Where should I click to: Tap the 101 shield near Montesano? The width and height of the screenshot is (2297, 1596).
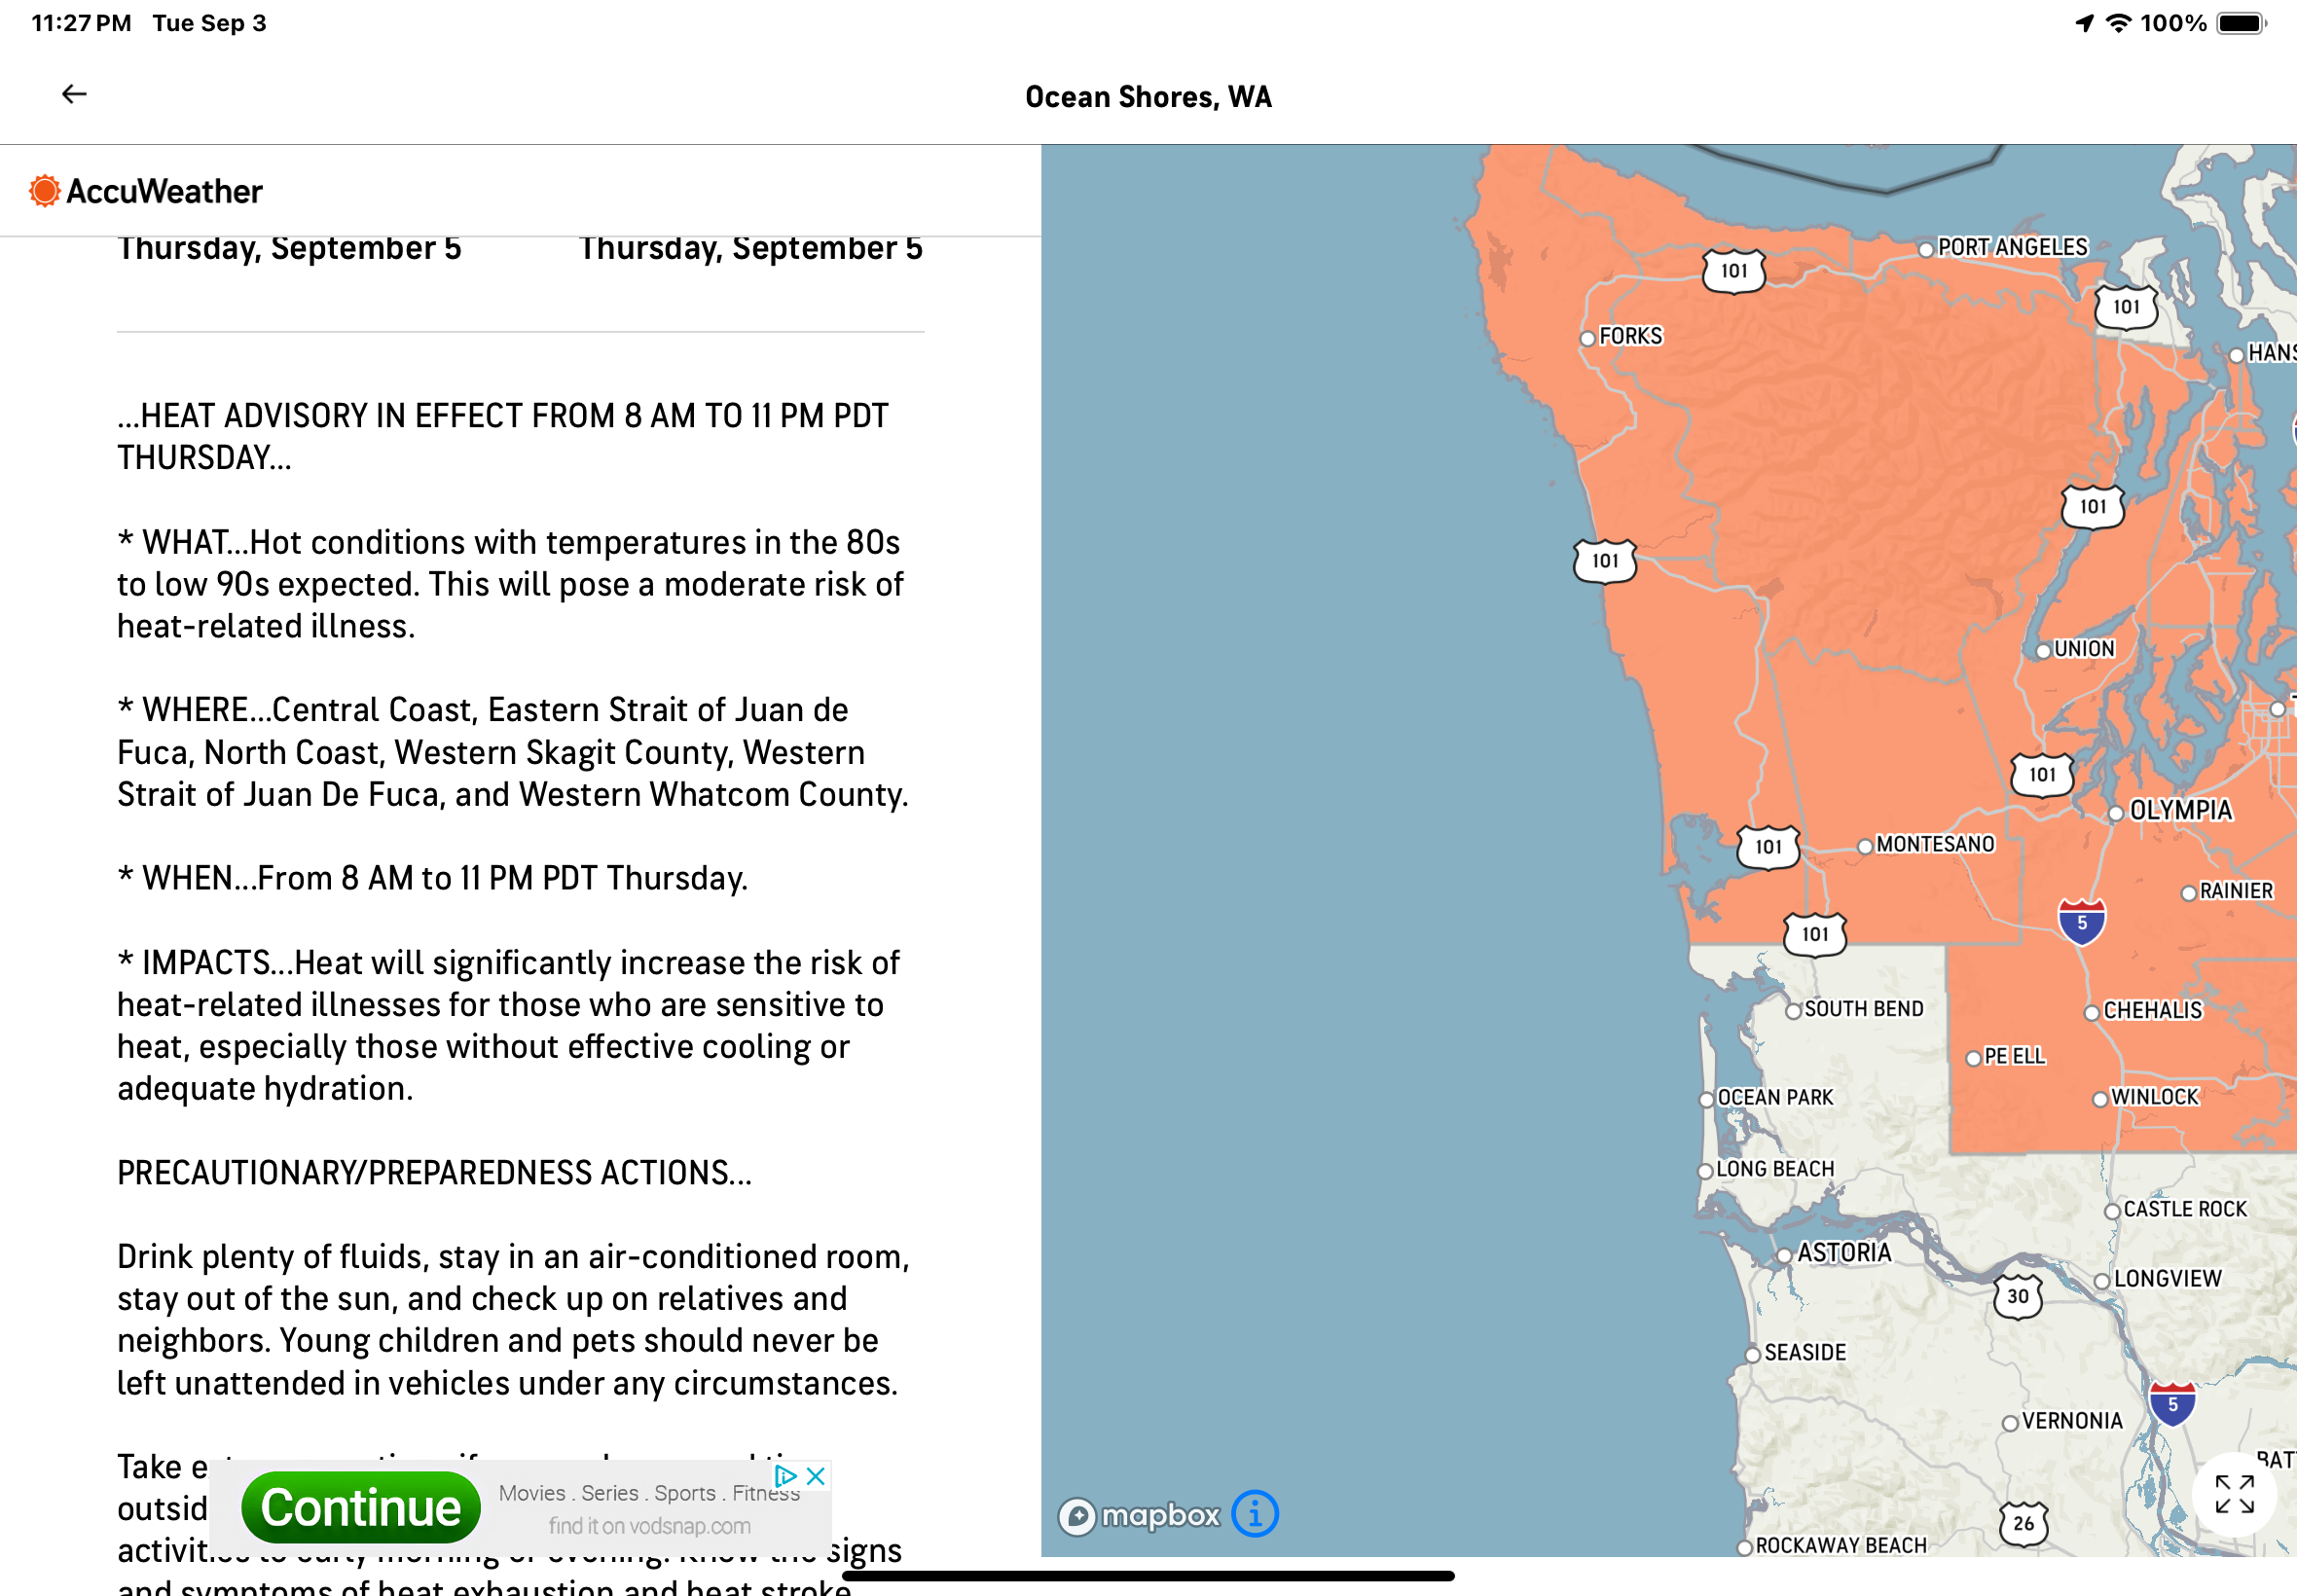tap(1768, 847)
